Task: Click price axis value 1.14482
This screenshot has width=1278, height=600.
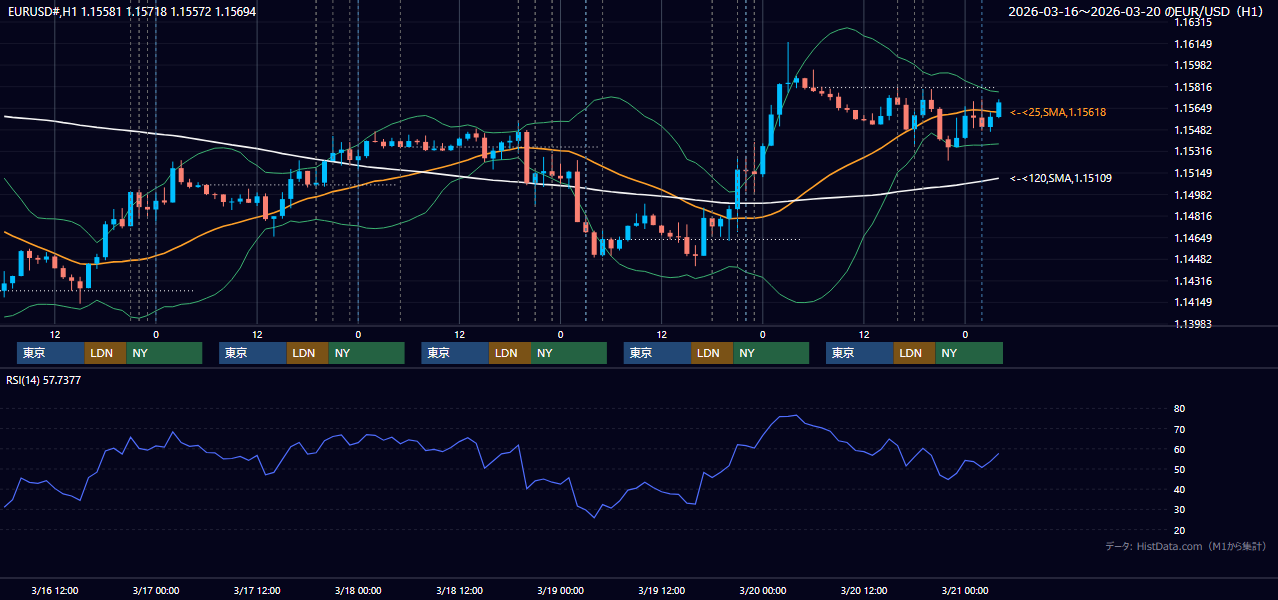Action: pos(1193,259)
